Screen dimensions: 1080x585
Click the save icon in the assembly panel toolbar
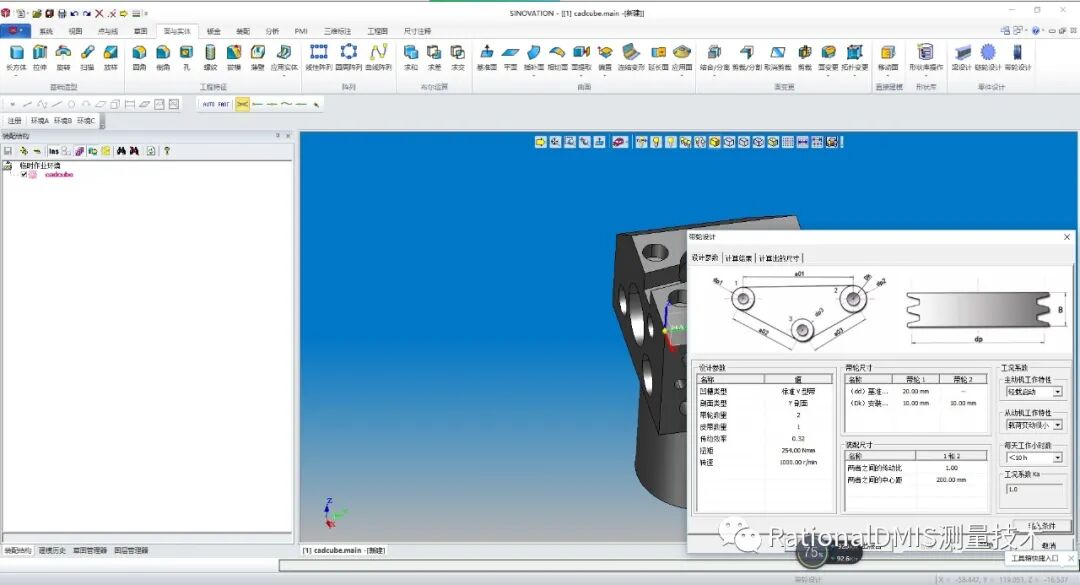[8, 151]
